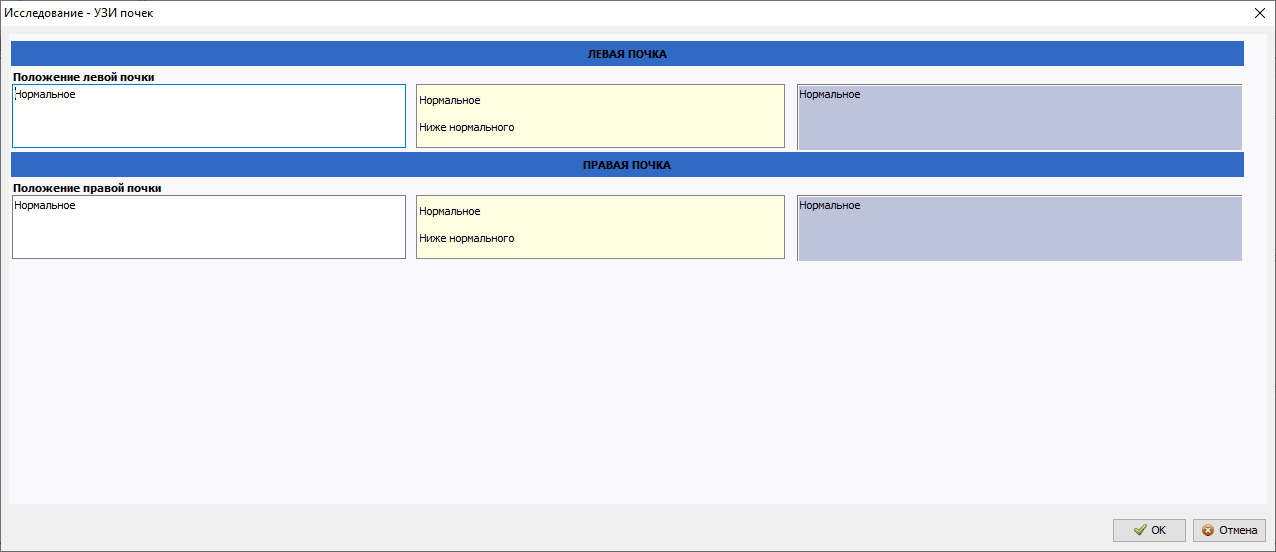1276x552 pixels.
Task: Click the red cross icon on Отмена
Action: pos(1208,530)
